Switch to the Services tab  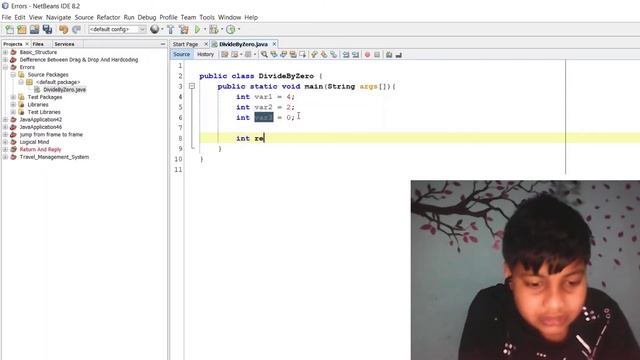[64, 44]
